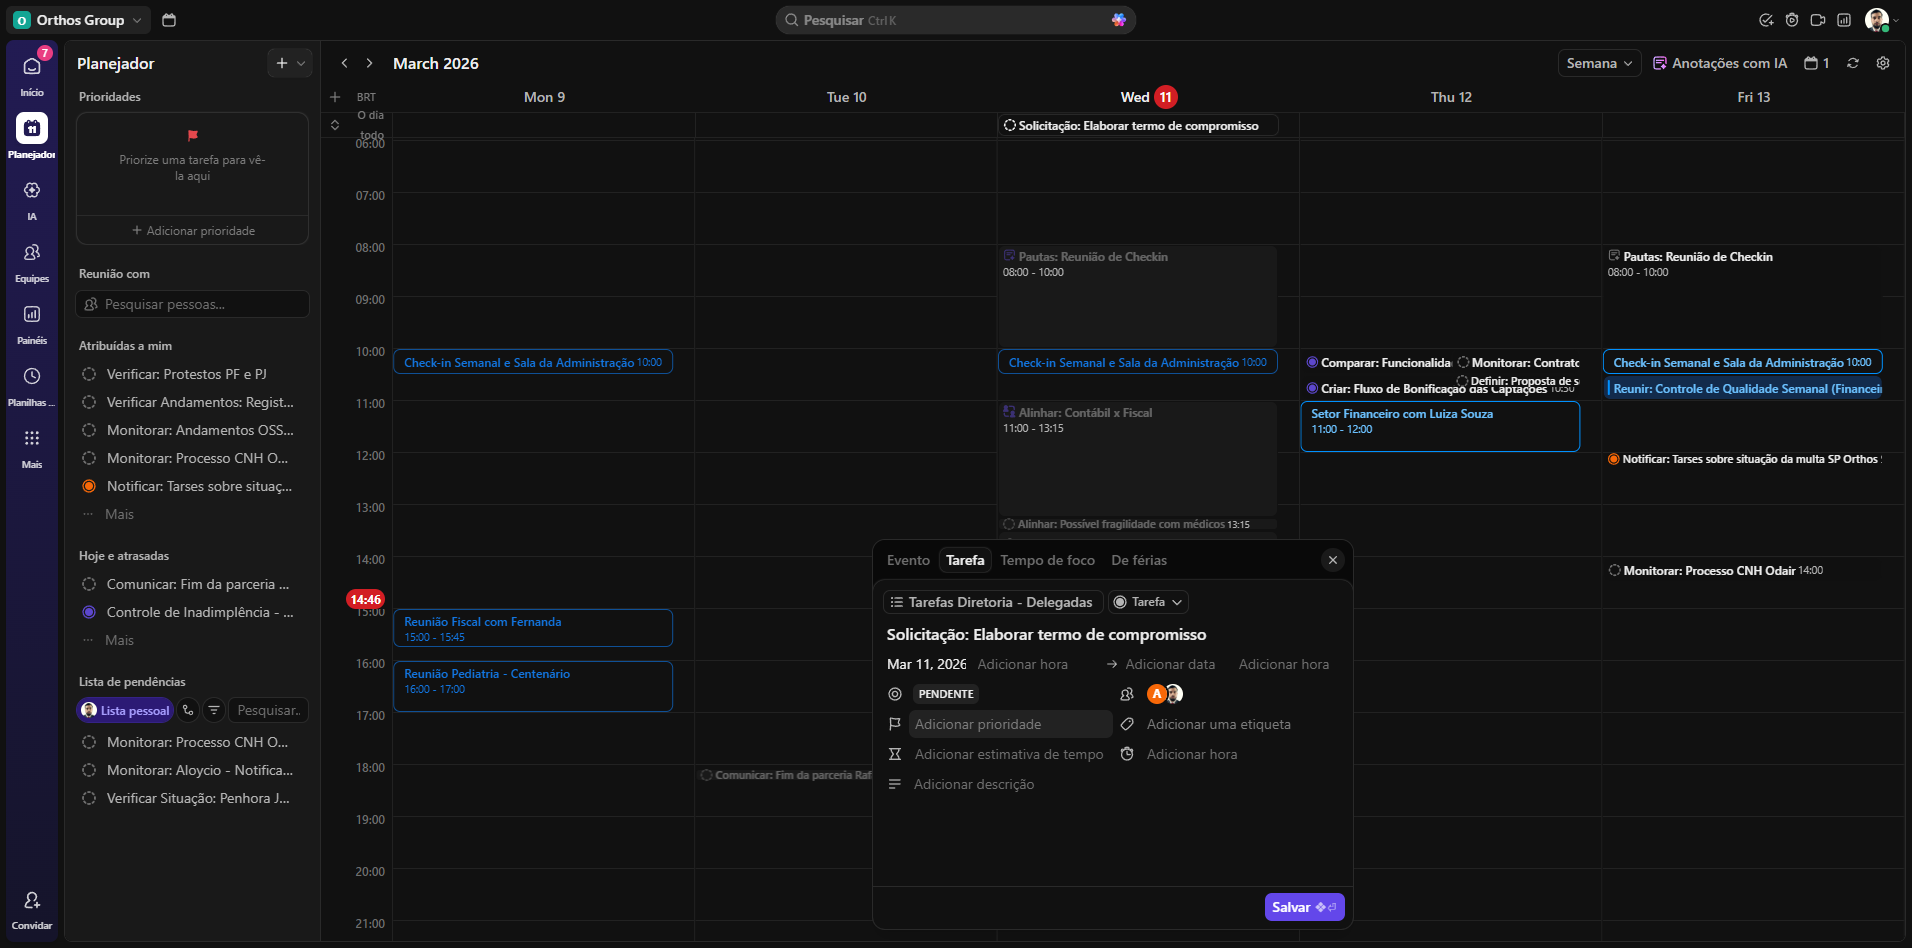Screen dimensions: 1912x948
Task: Mark 'Verificar: Protestos PF e PJ' status circle
Action: pos(89,374)
